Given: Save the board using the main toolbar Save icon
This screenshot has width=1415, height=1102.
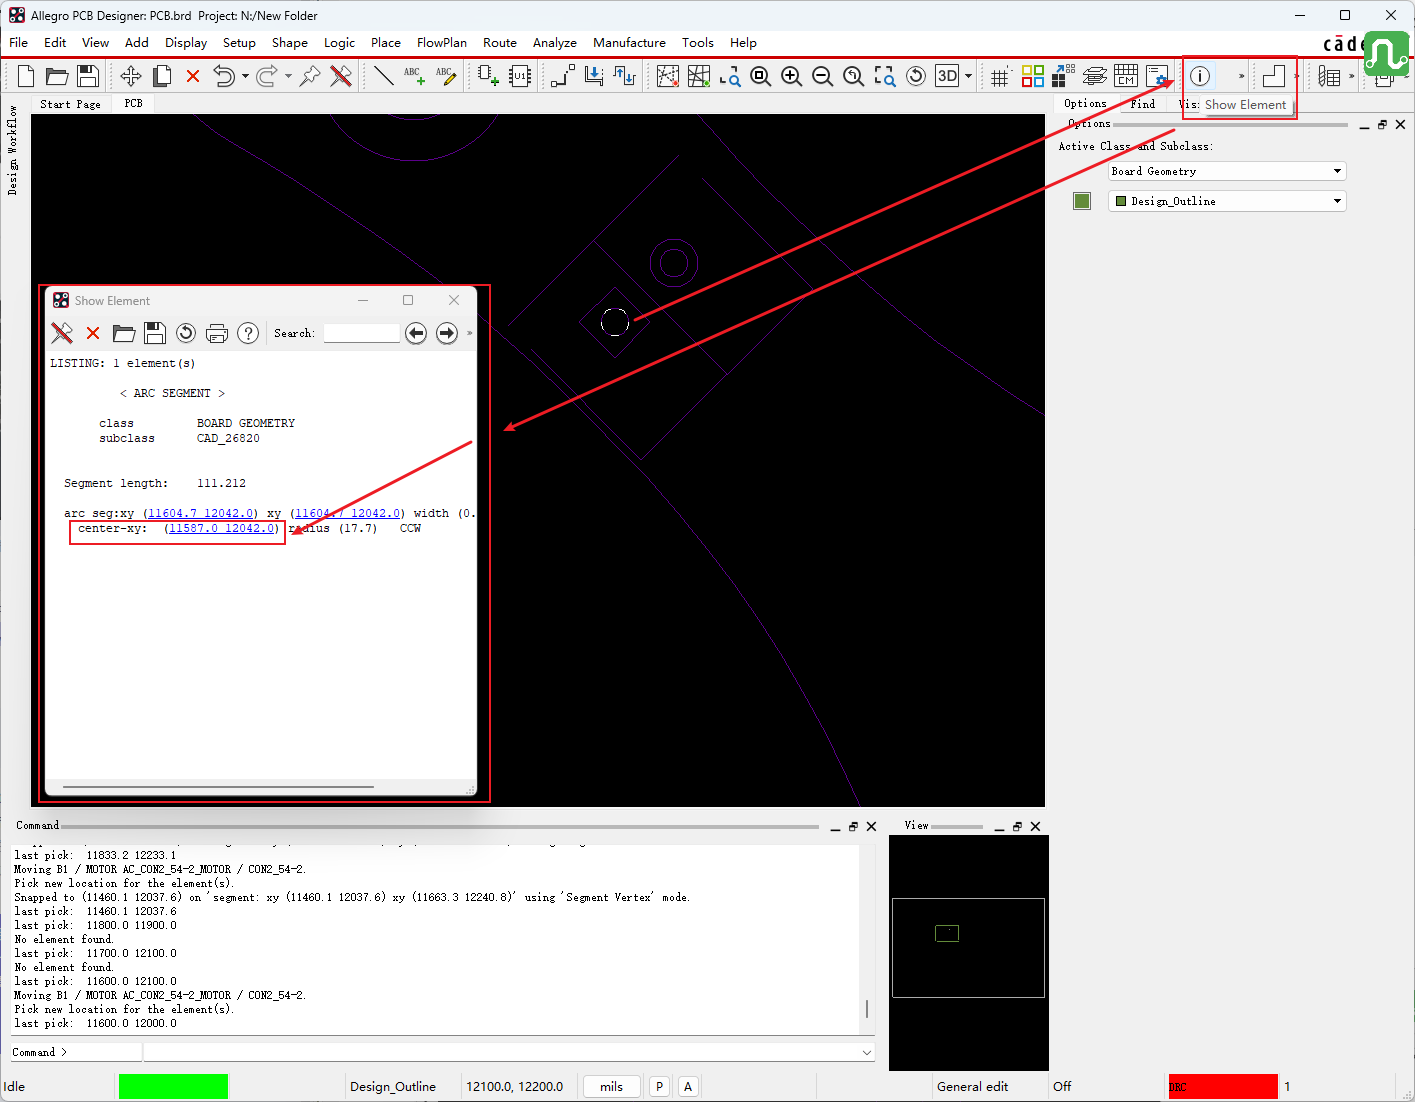Looking at the screenshot, I should click(x=88, y=76).
